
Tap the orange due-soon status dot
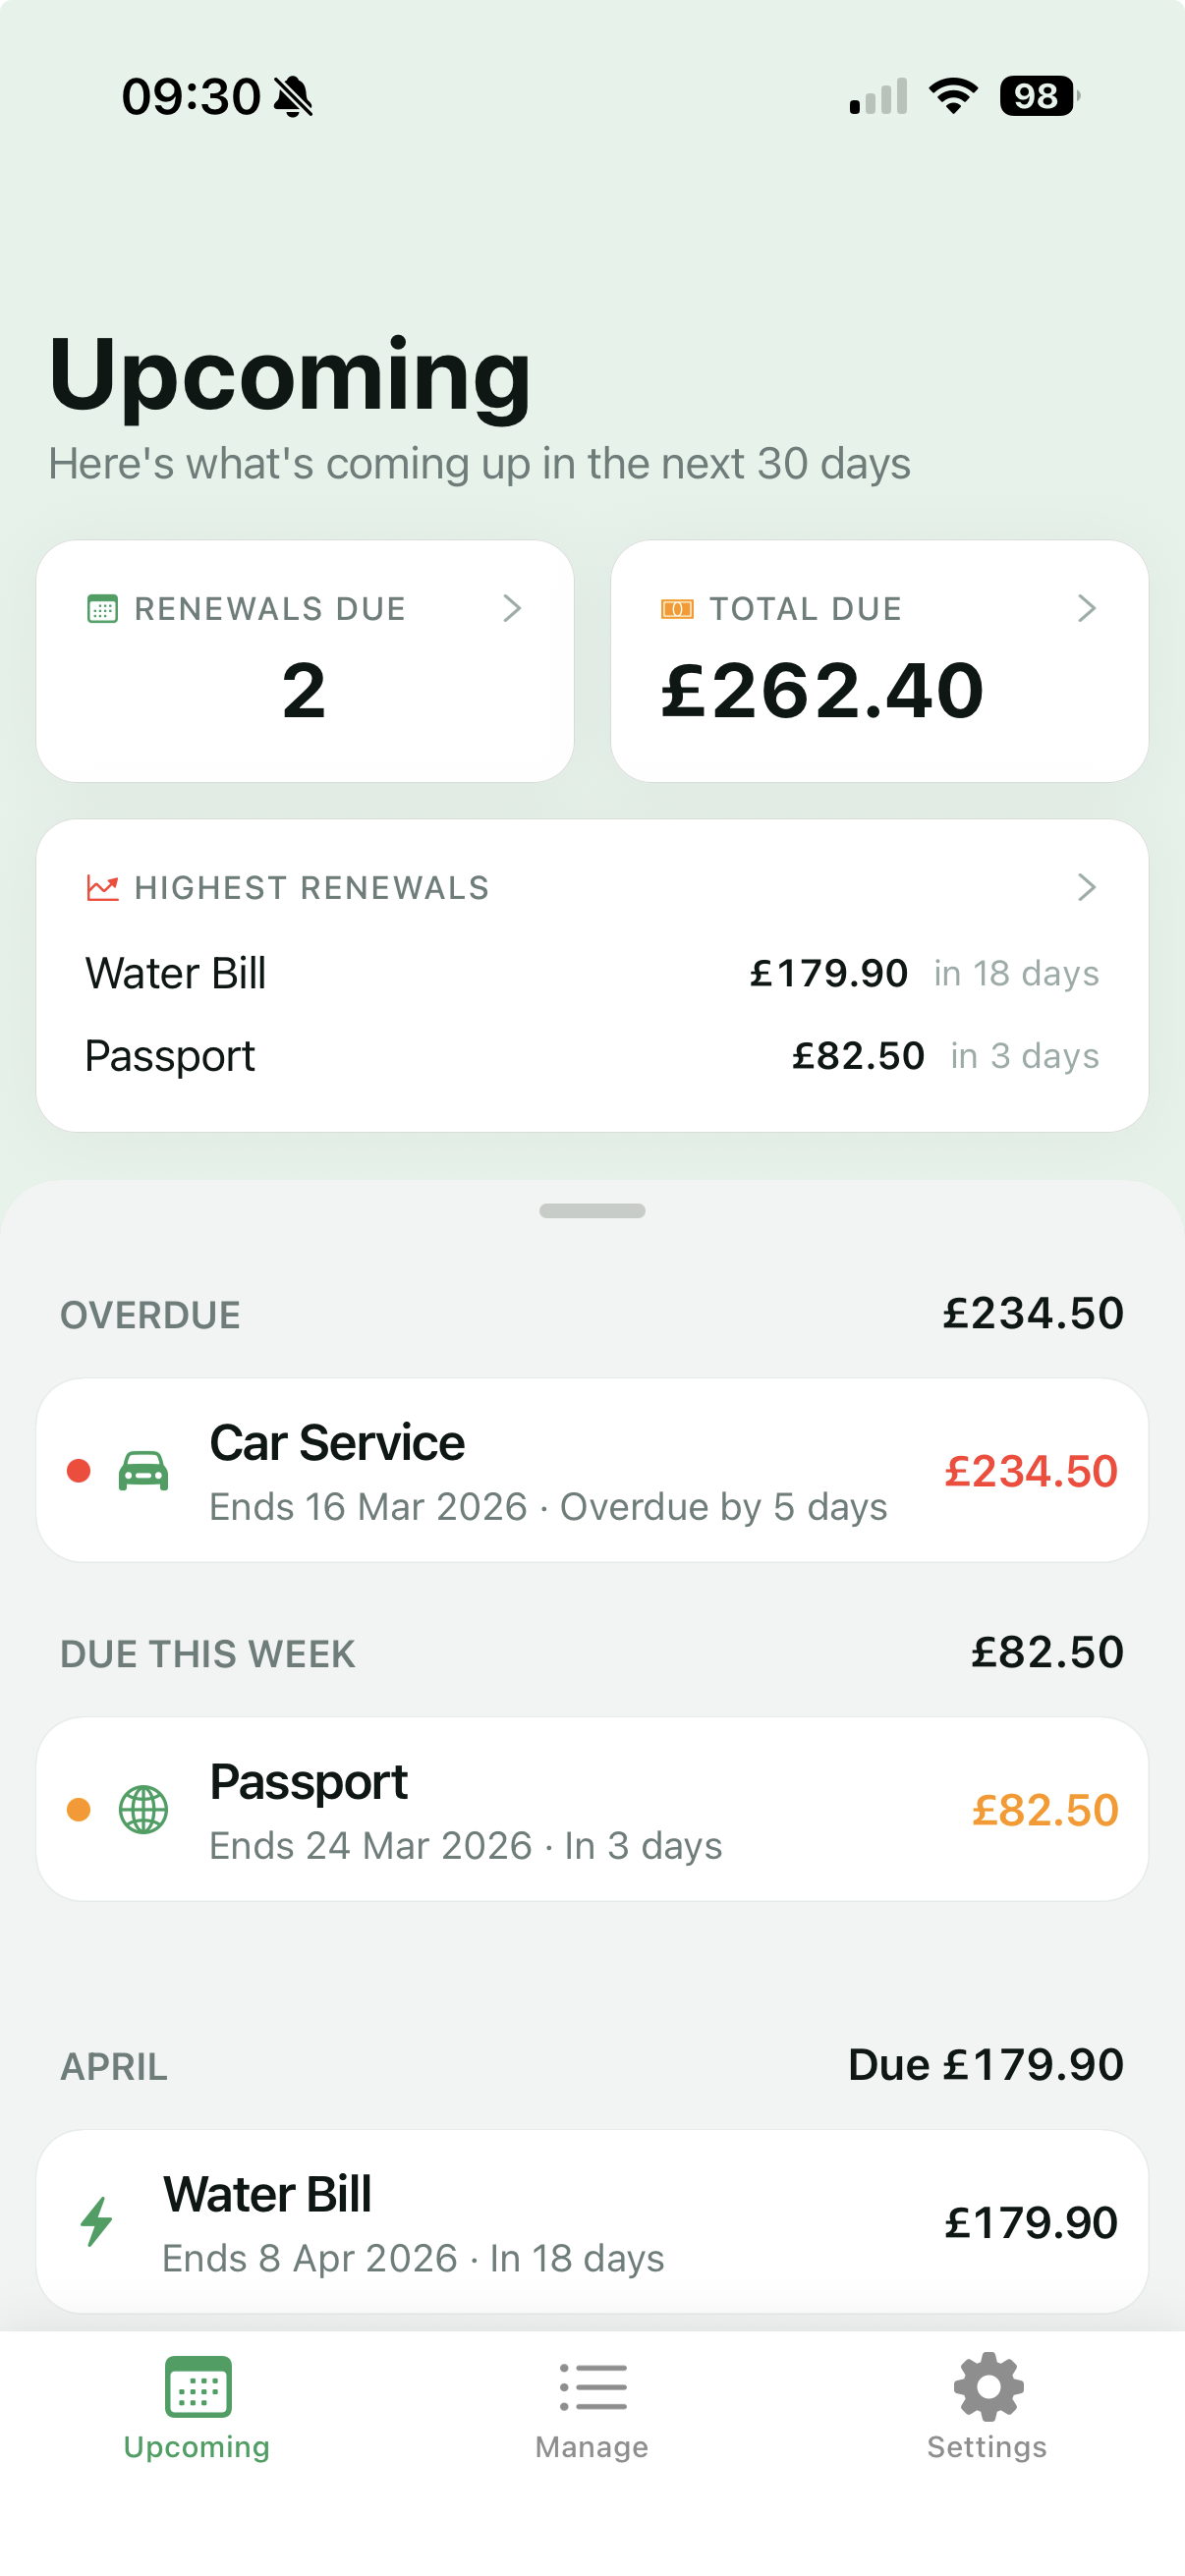pos(79,1809)
